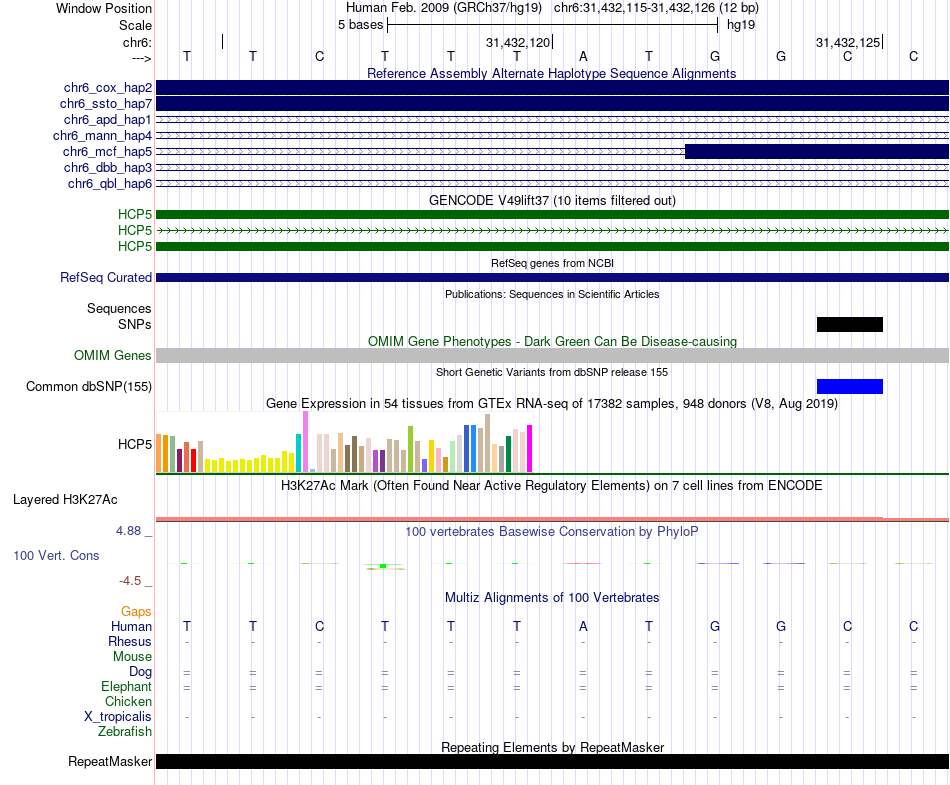Screen dimensions: 950x785
Task: Click the chr6_cox_hap2 track label
Action: (107, 88)
